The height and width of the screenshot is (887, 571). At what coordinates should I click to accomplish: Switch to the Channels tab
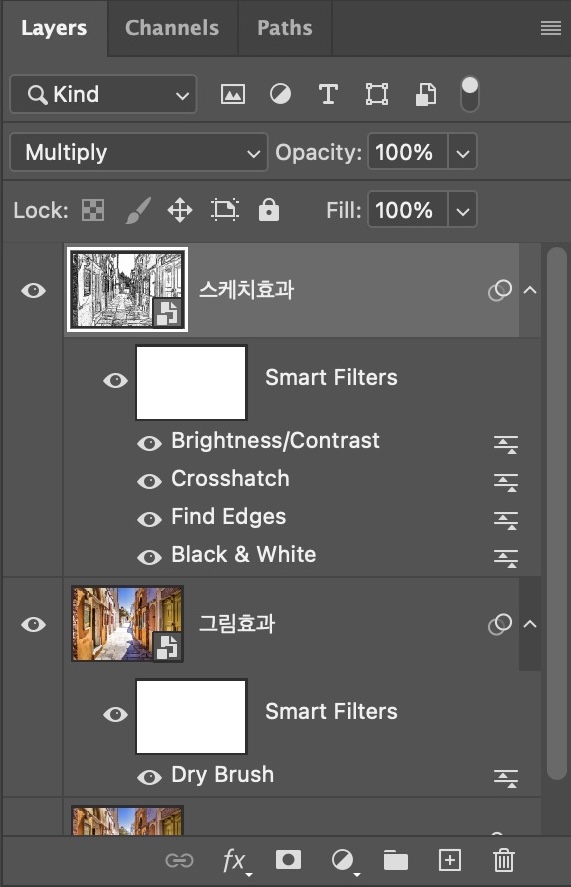[172, 28]
